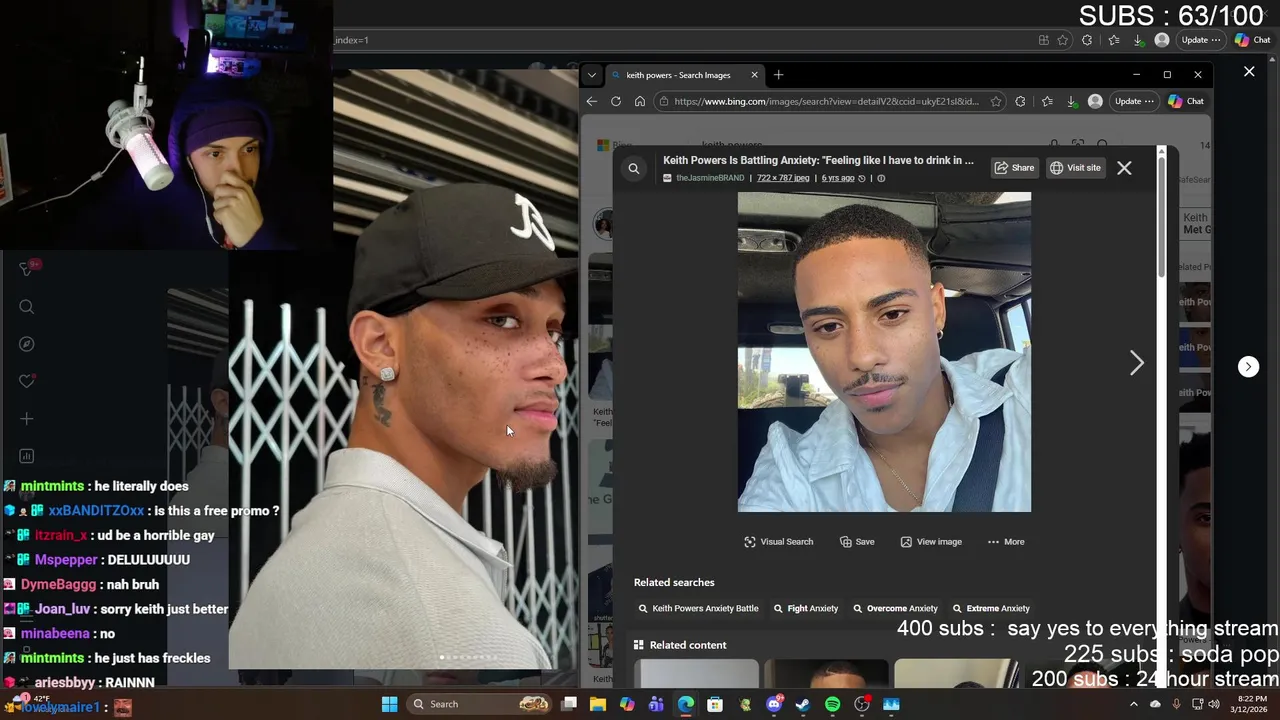Open the extensions puzzle icon in Bing window
The width and height of the screenshot is (1280, 720).
coord(1020,101)
